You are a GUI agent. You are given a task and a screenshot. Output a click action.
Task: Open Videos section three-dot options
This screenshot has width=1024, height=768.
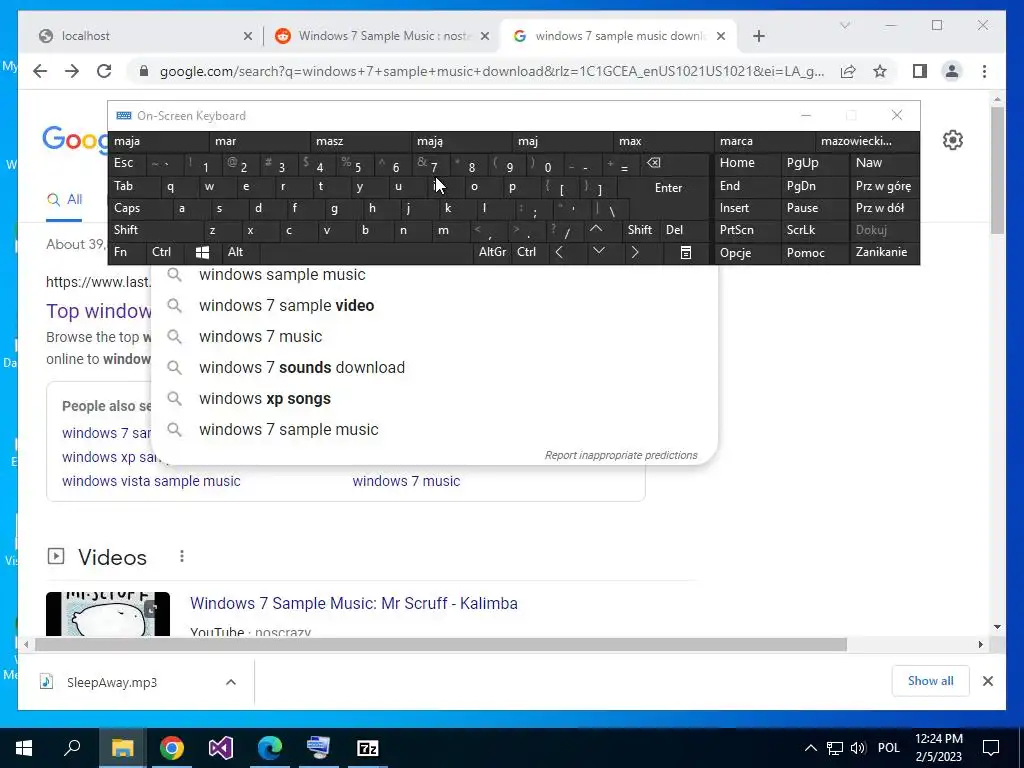tap(182, 556)
